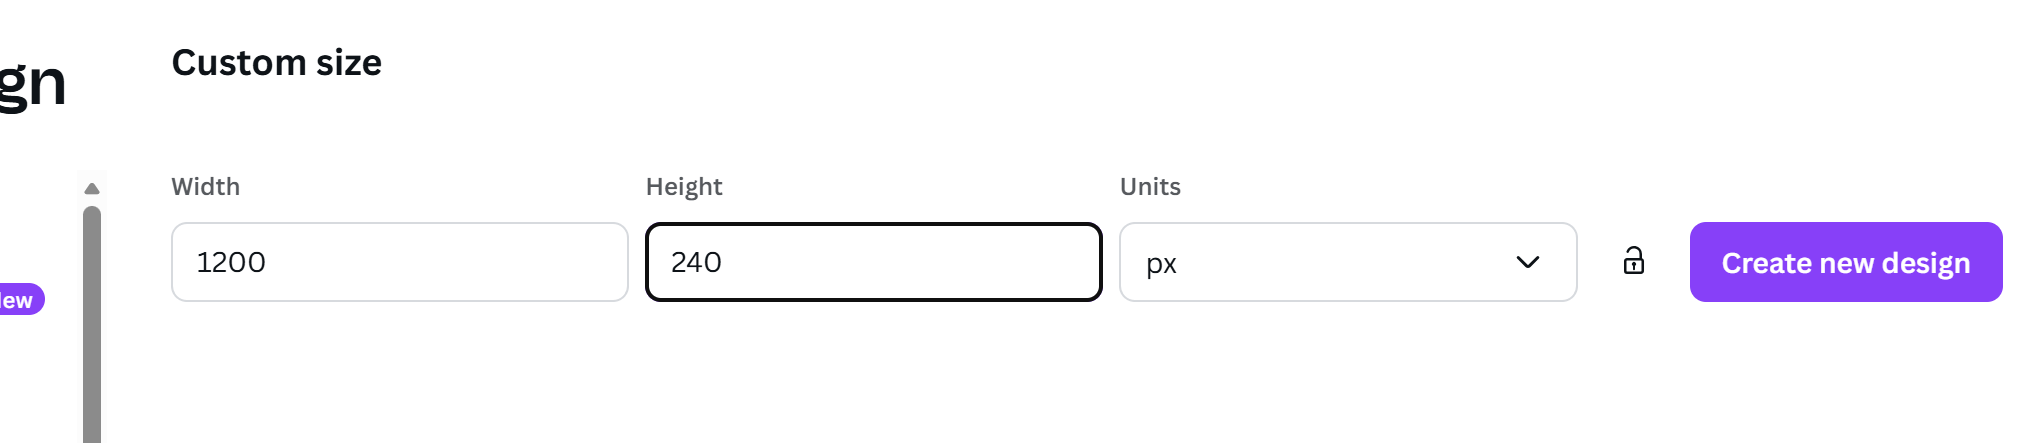Click the partially visible heading ending in "gn"
The width and height of the screenshot is (2035, 443).
click(x=32, y=84)
